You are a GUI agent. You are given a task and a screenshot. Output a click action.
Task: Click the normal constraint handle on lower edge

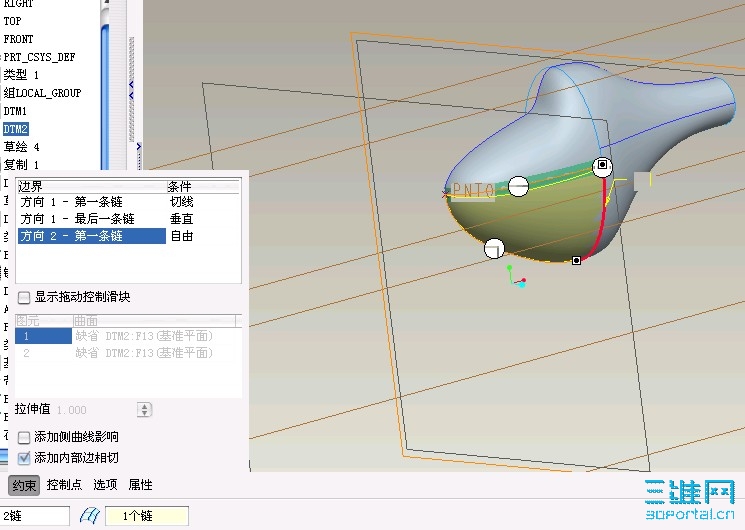[494, 249]
